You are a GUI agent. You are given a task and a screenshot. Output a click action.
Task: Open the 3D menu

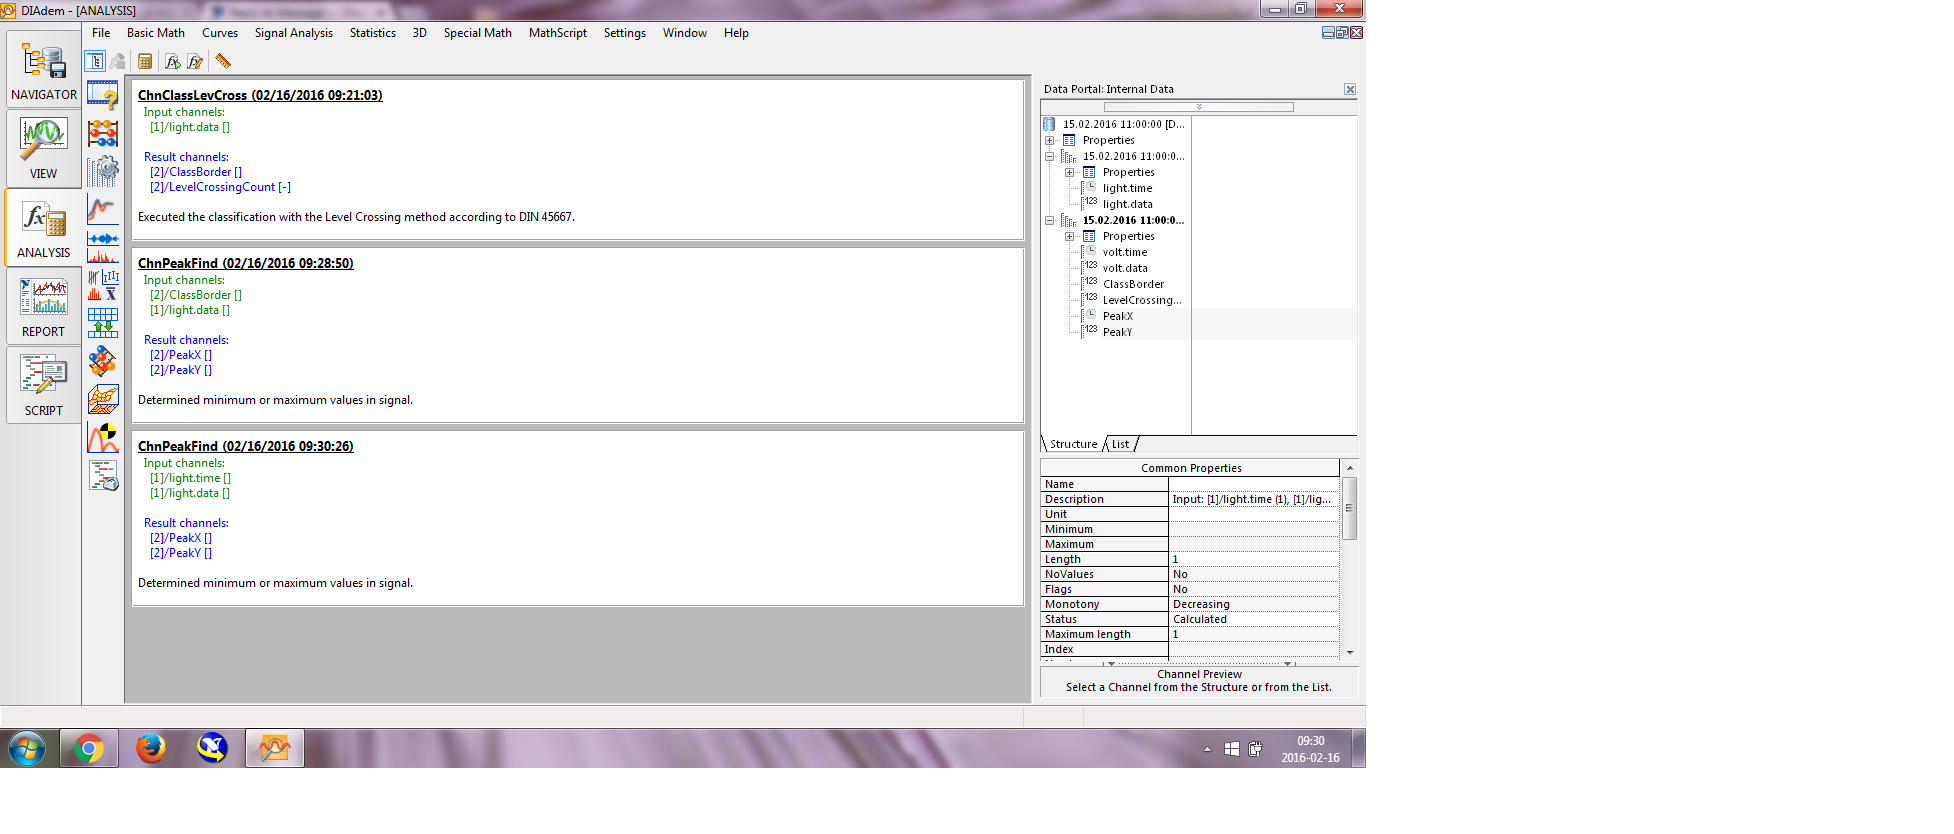(420, 33)
